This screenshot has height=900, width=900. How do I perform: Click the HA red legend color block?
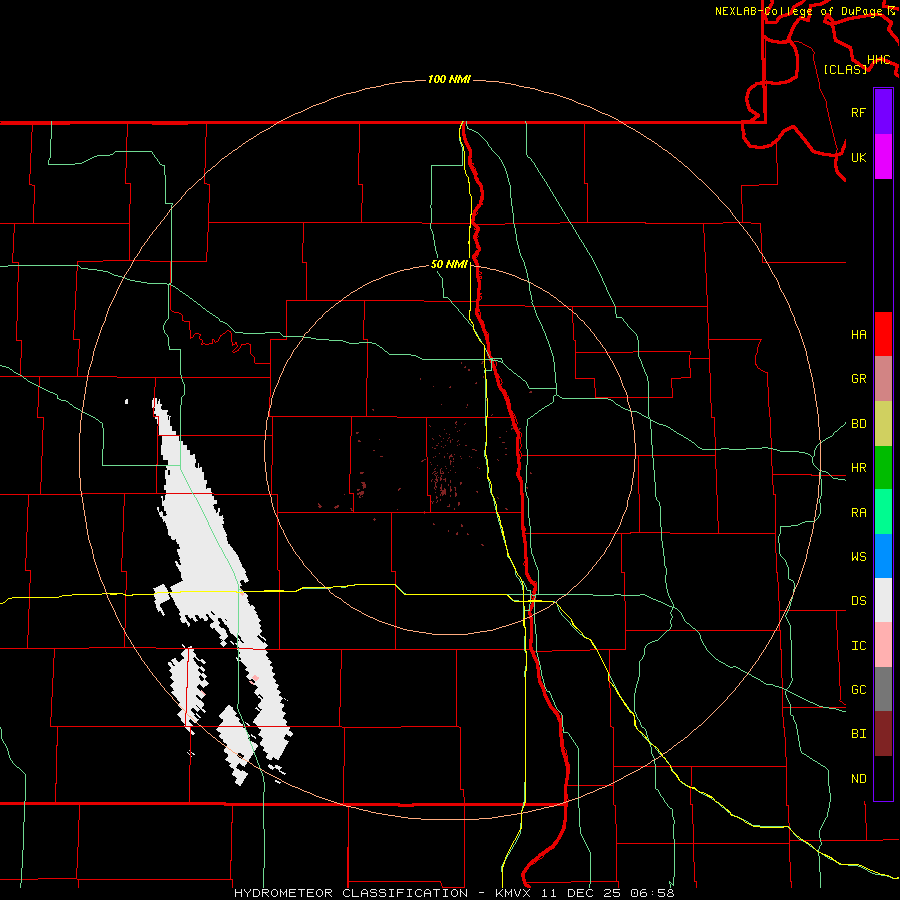(x=883, y=334)
